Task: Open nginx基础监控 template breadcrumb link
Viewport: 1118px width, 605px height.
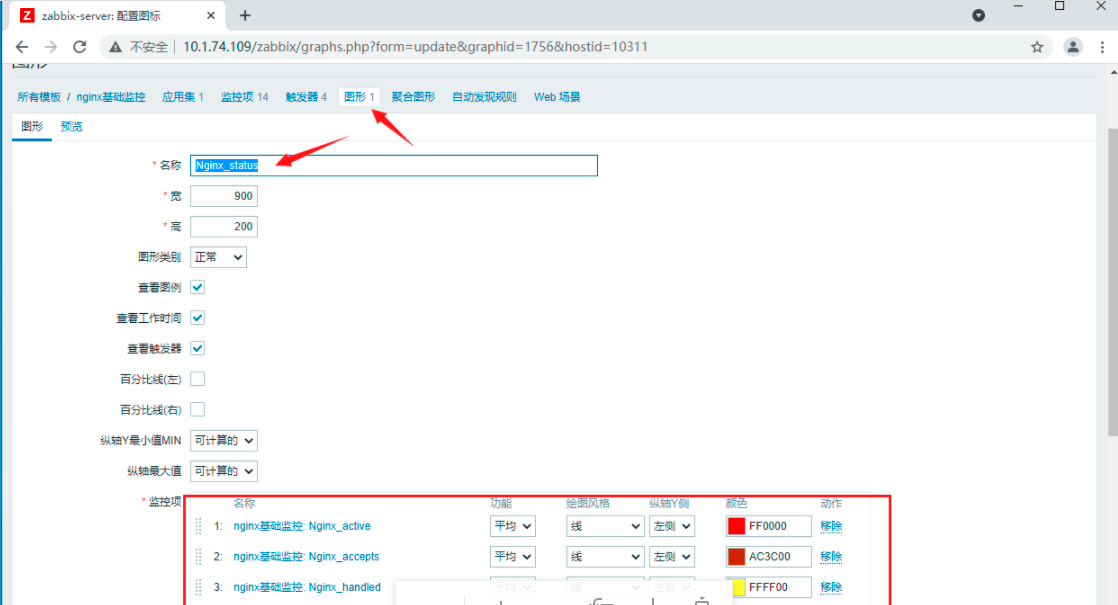Action: 111,97
